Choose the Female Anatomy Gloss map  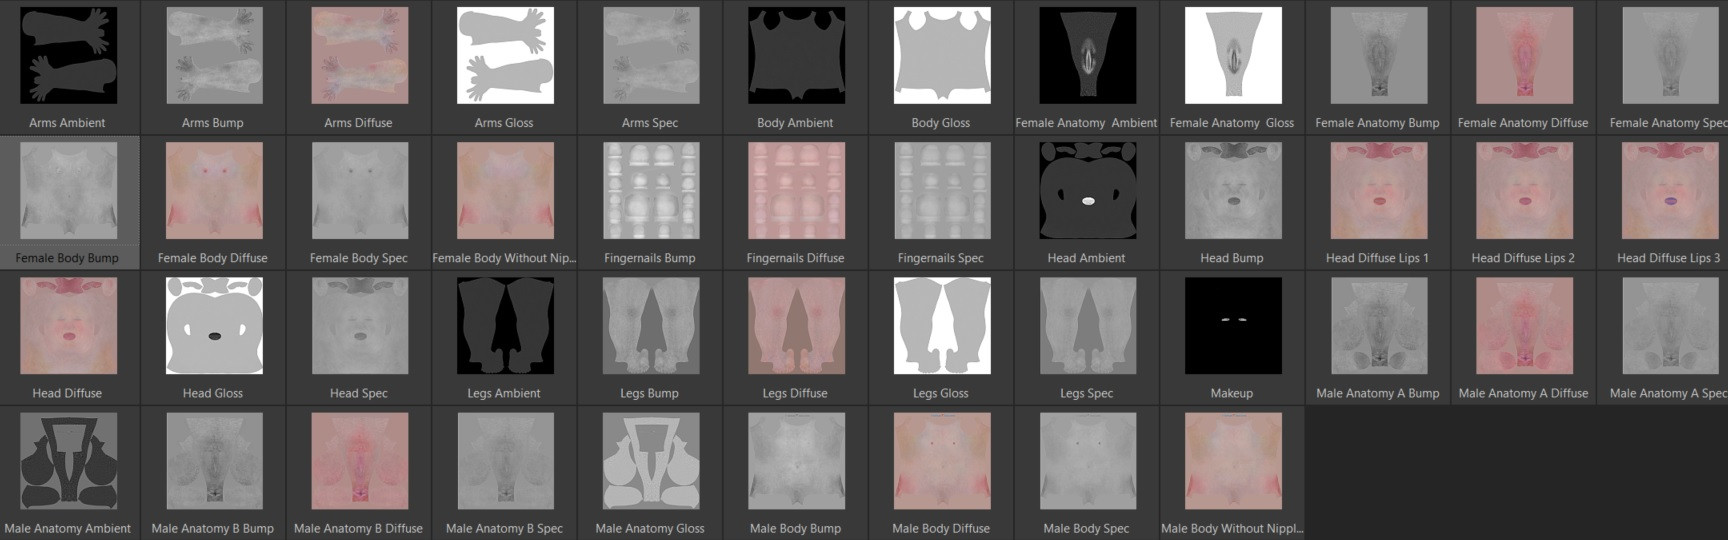[x=1234, y=56]
